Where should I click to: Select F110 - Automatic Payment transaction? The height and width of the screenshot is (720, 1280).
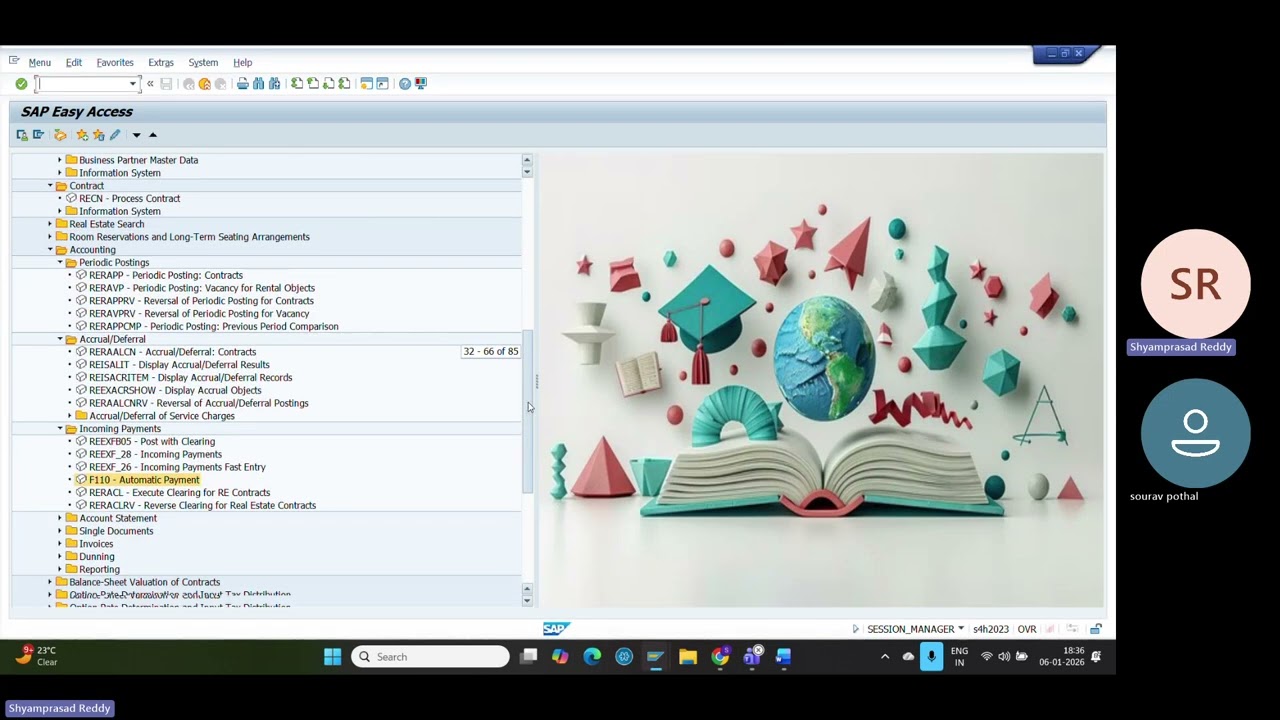[x=144, y=480]
